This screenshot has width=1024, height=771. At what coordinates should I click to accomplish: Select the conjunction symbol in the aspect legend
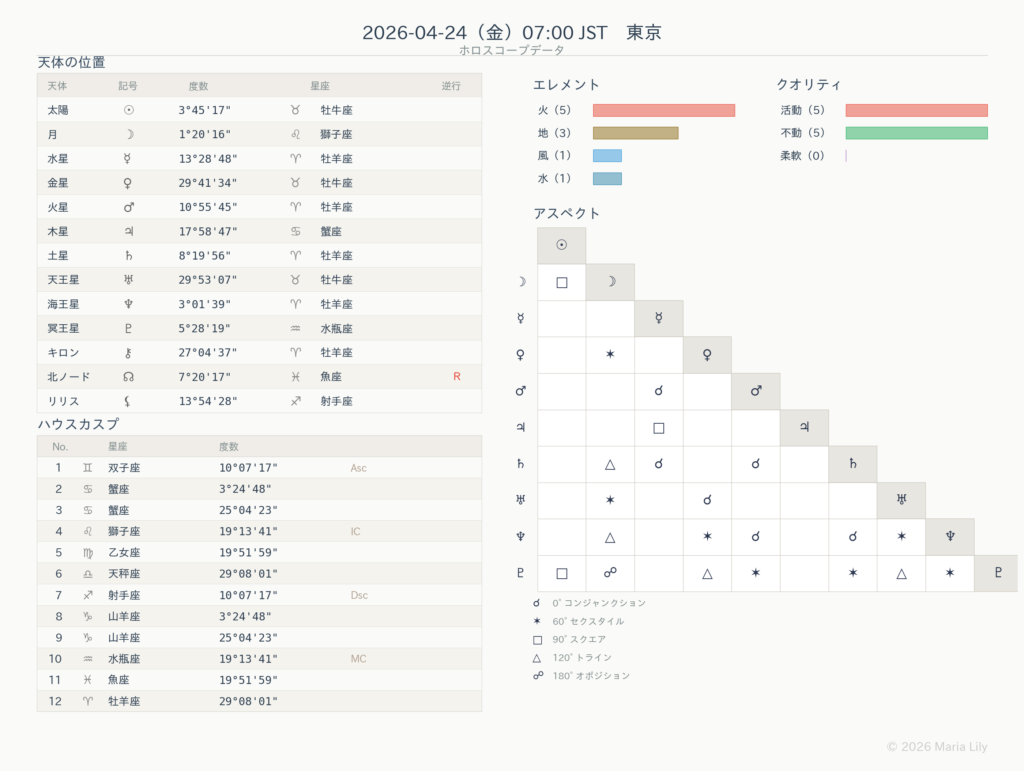[x=538, y=603]
